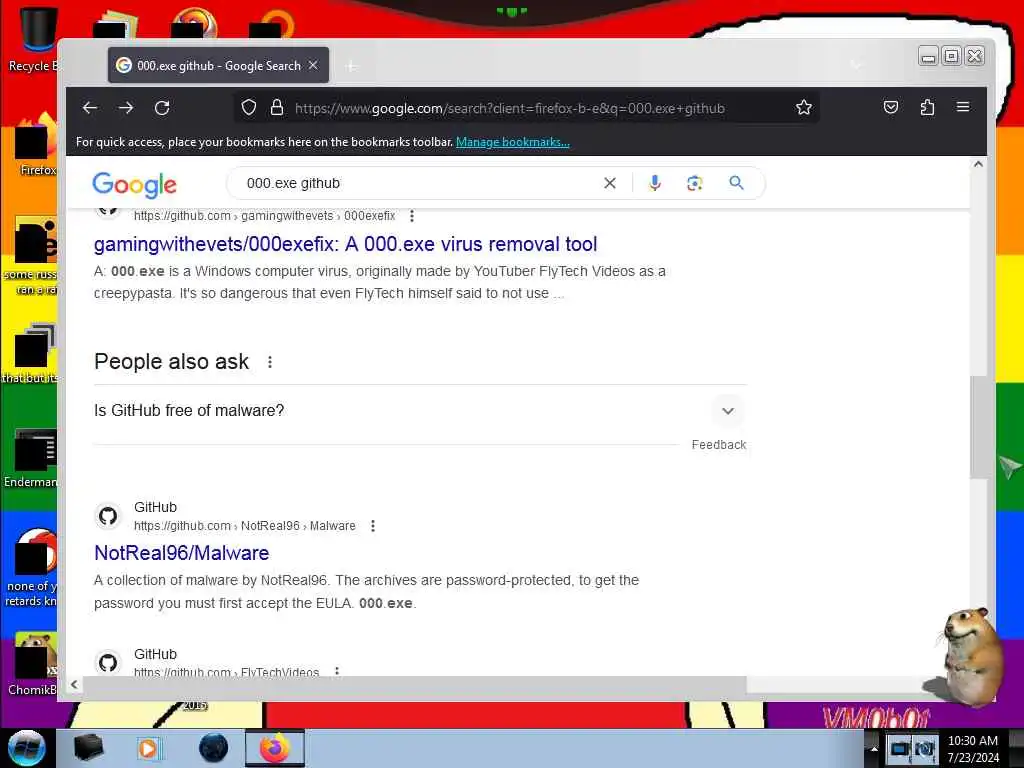
Task: Open a new tab with the plus button
Action: [351, 66]
